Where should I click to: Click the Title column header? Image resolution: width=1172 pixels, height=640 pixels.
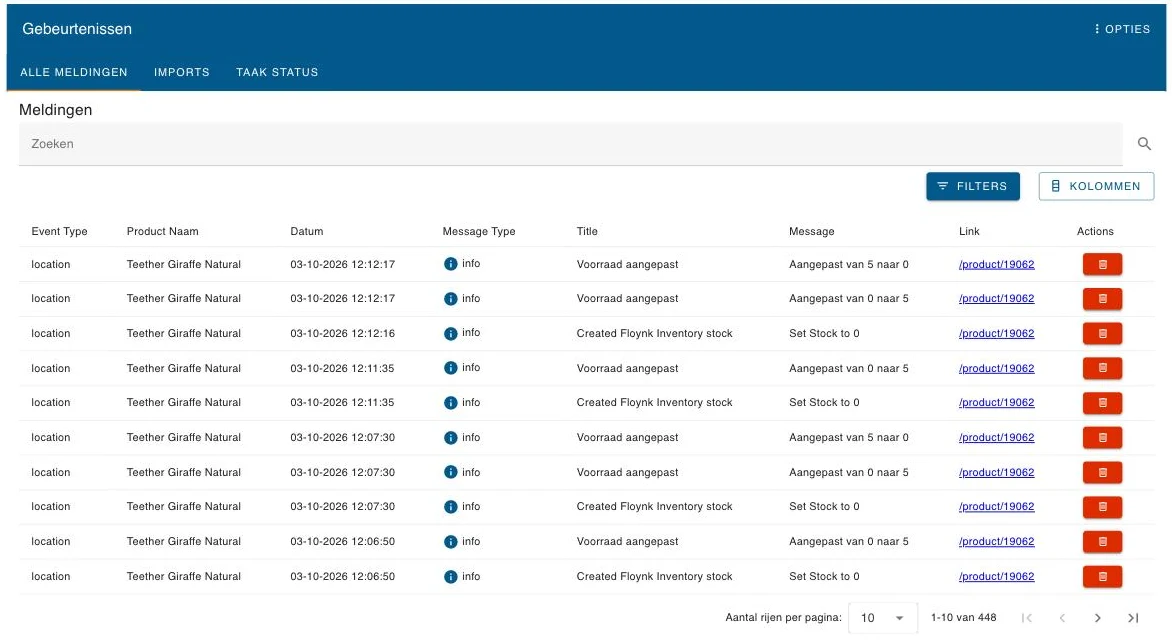point(587,231)
